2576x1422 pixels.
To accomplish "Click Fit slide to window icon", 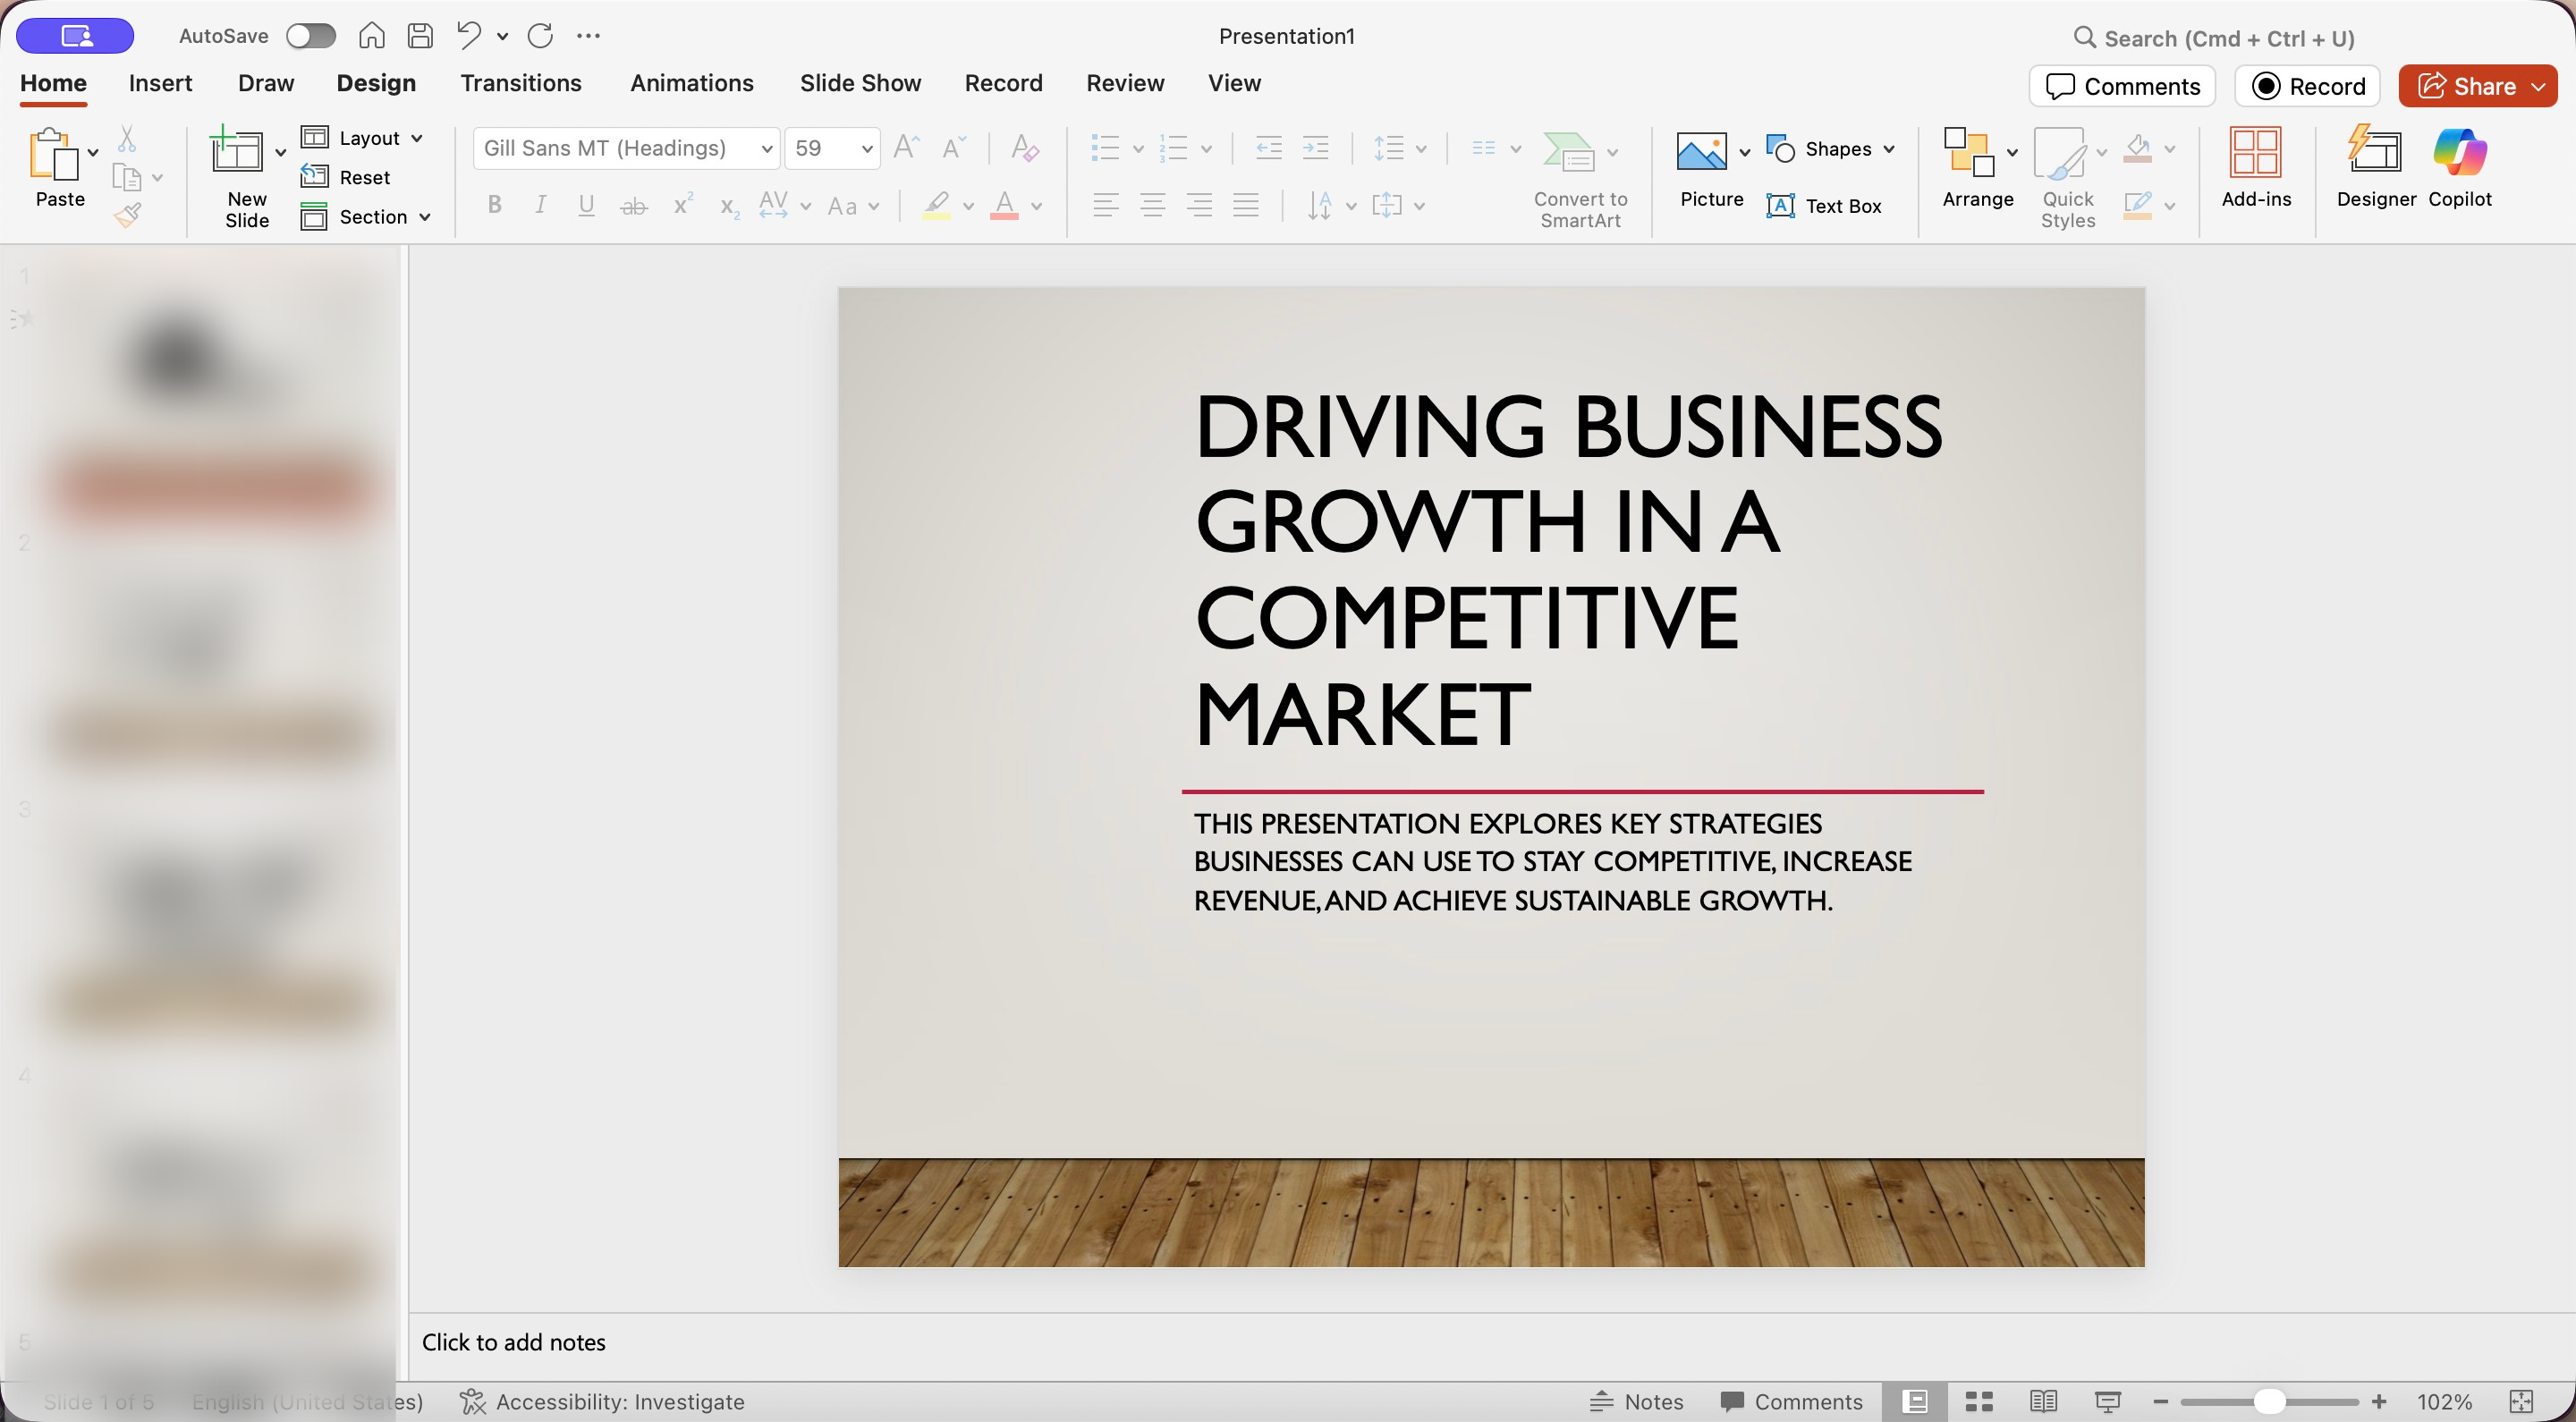I will 2520,1401.
